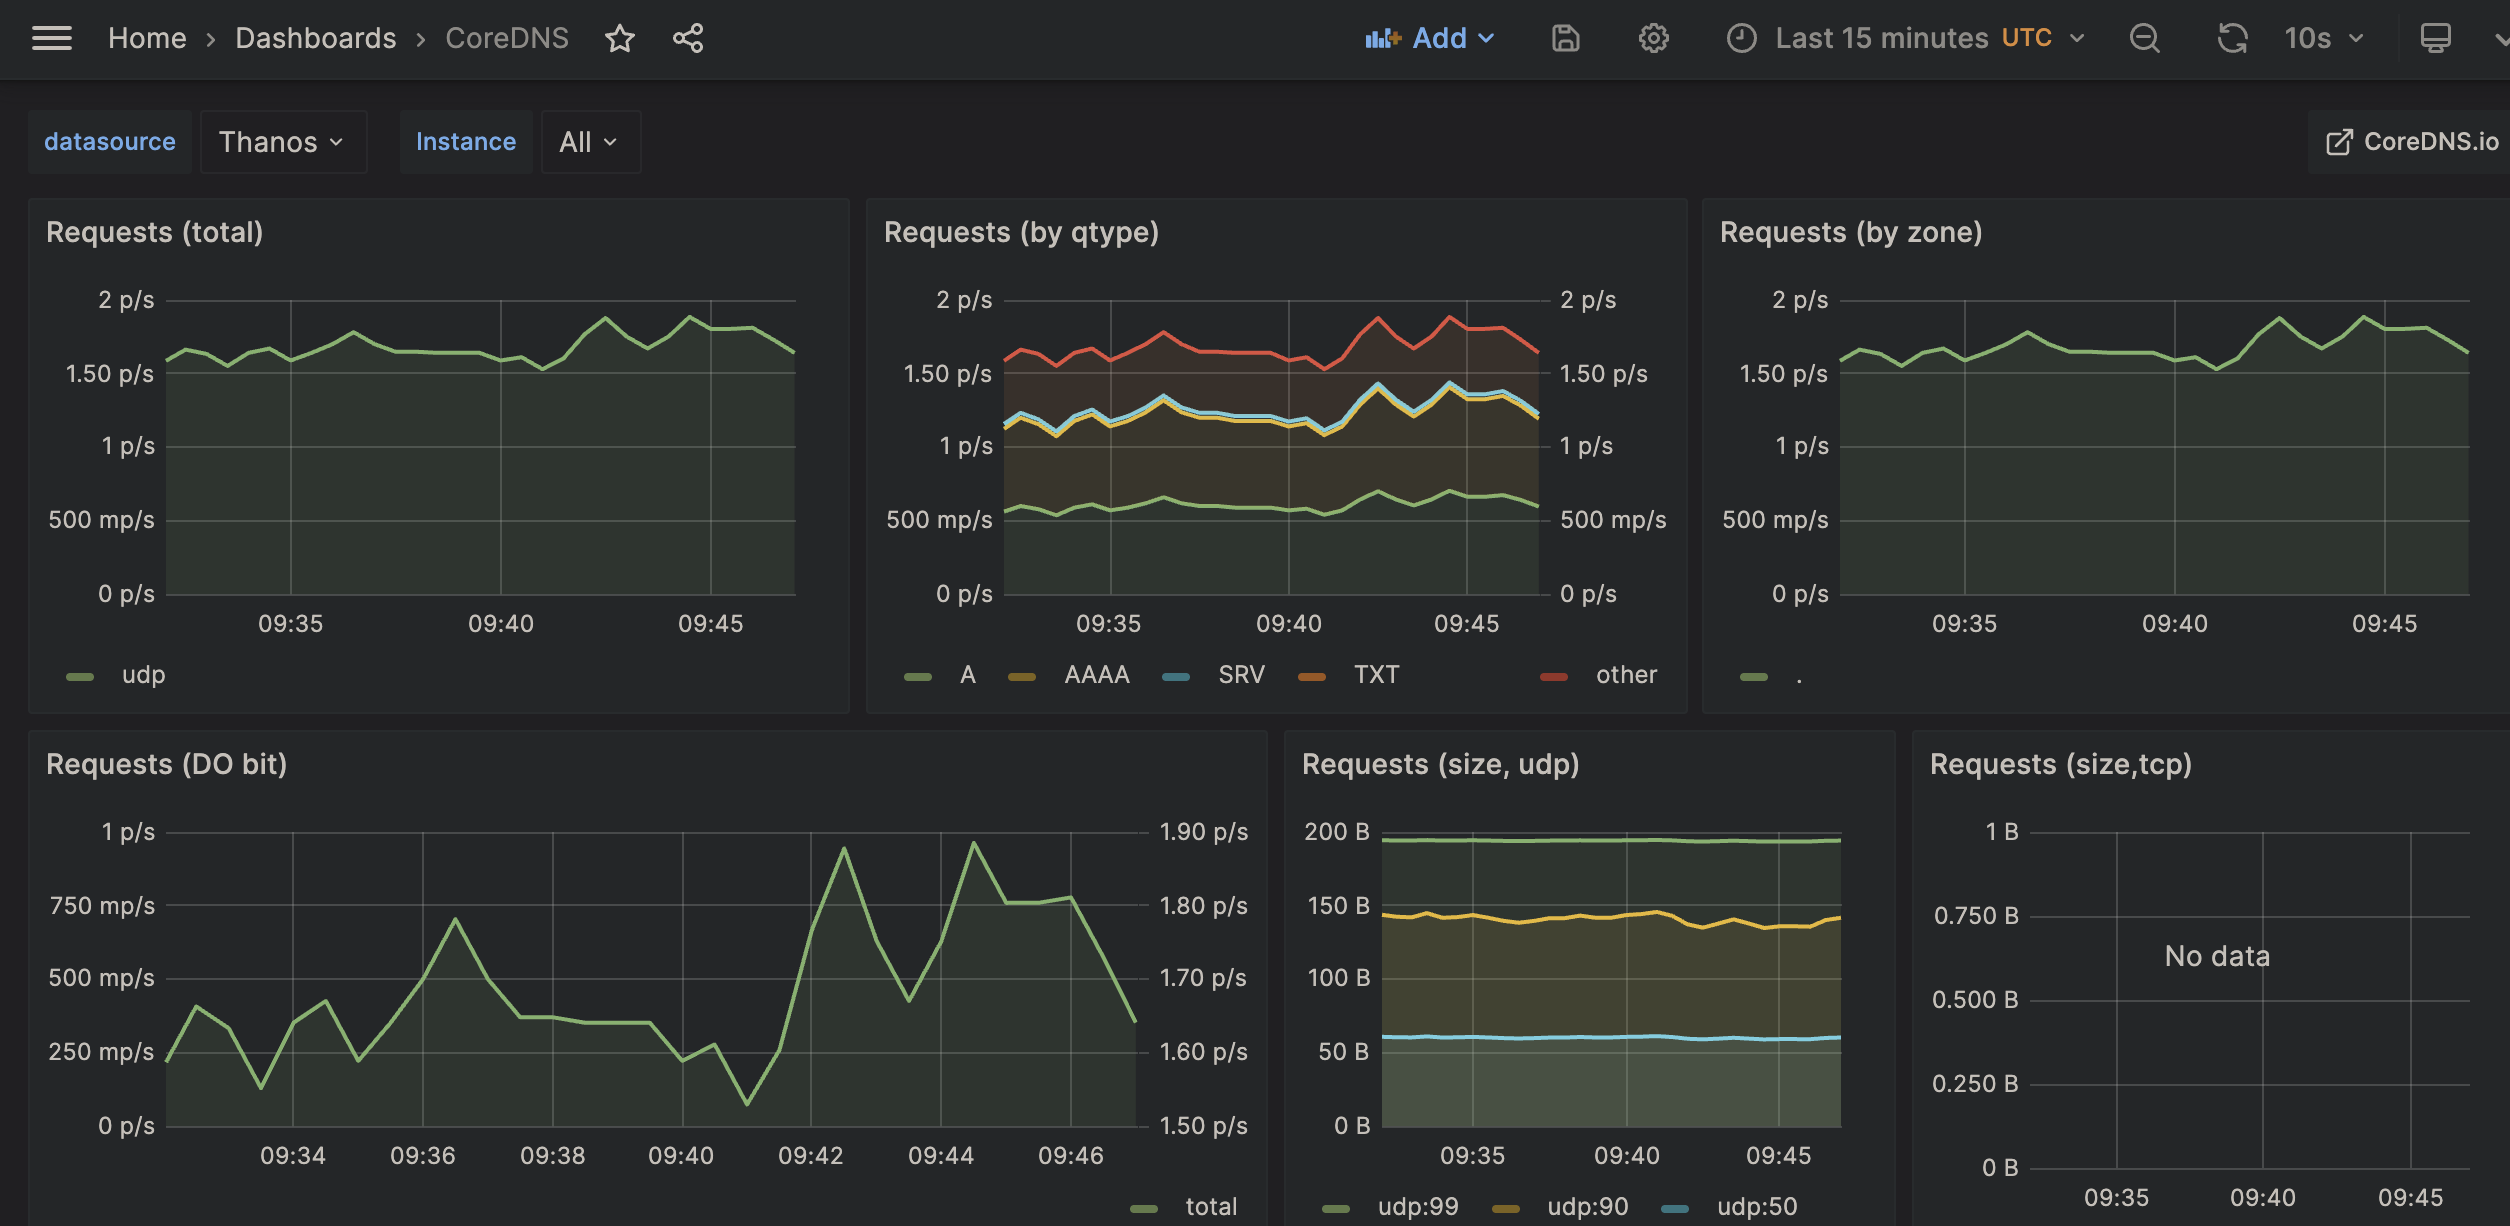The width and height of the screenshot is (2510, 1226).
Task: Toggle udp:90 series visibility in legend
Action: pos(1587,1207)
